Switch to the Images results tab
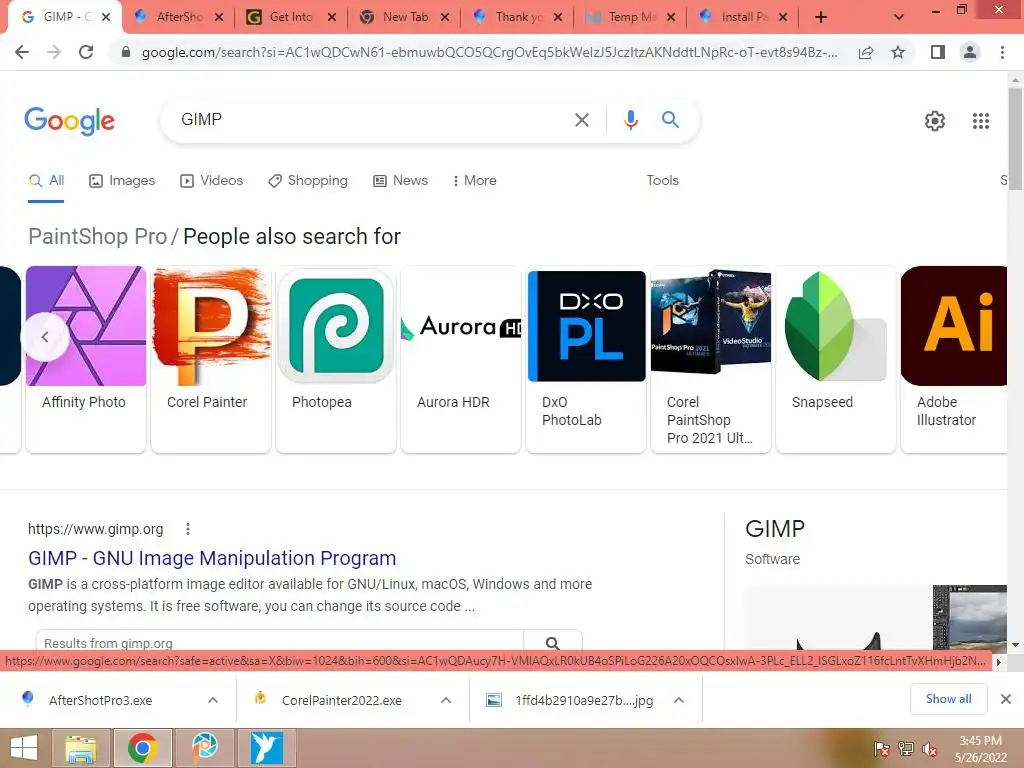 122,180
